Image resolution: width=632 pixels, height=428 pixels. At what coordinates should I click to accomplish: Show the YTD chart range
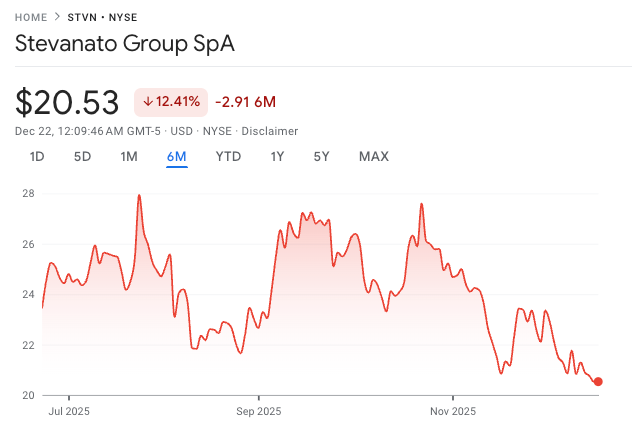click(x=228, y=156)
